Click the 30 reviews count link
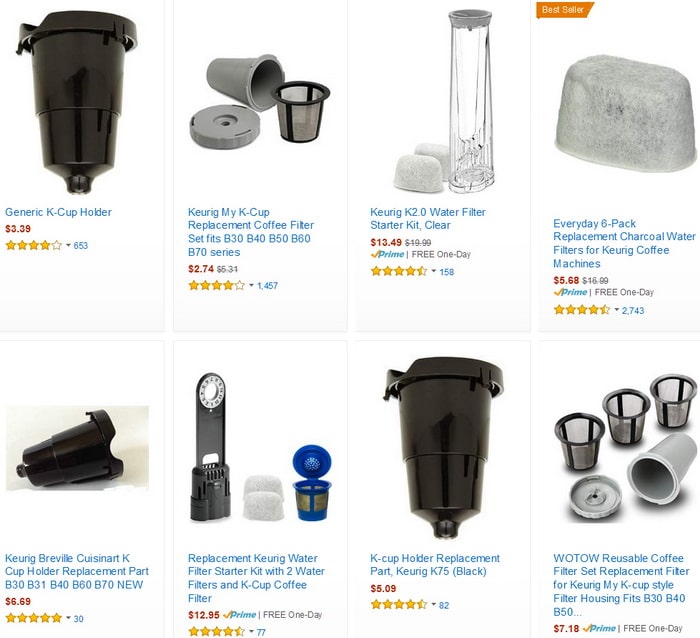 [x=79, y=619]
